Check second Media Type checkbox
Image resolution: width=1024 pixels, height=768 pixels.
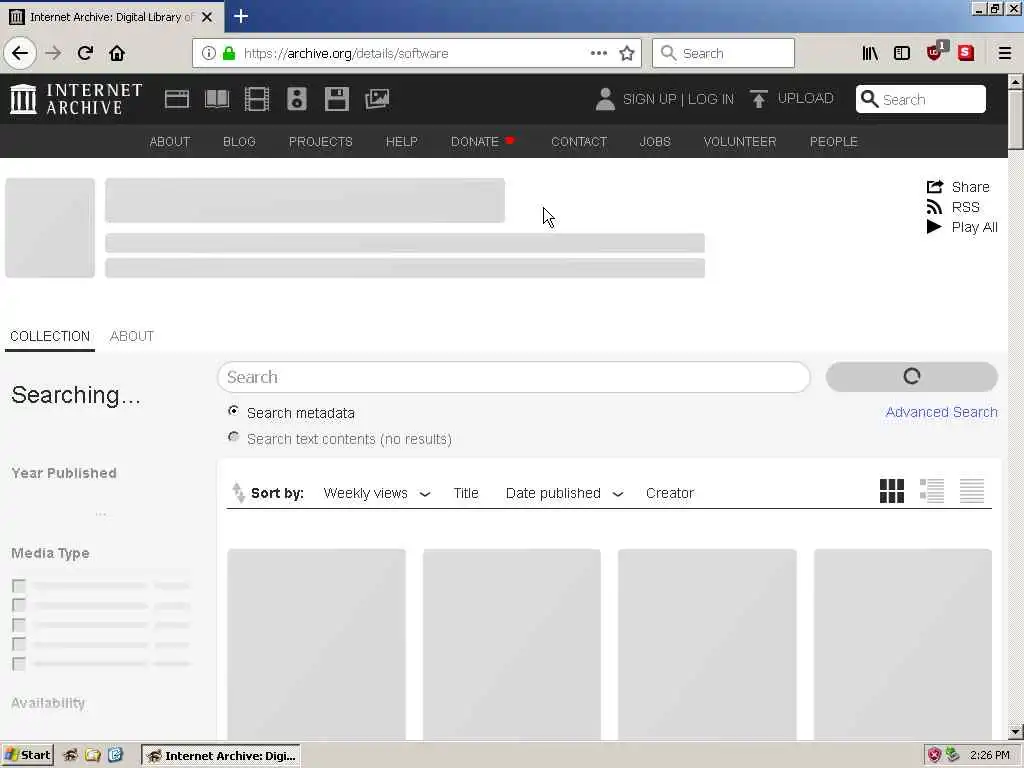coord(19,605)
